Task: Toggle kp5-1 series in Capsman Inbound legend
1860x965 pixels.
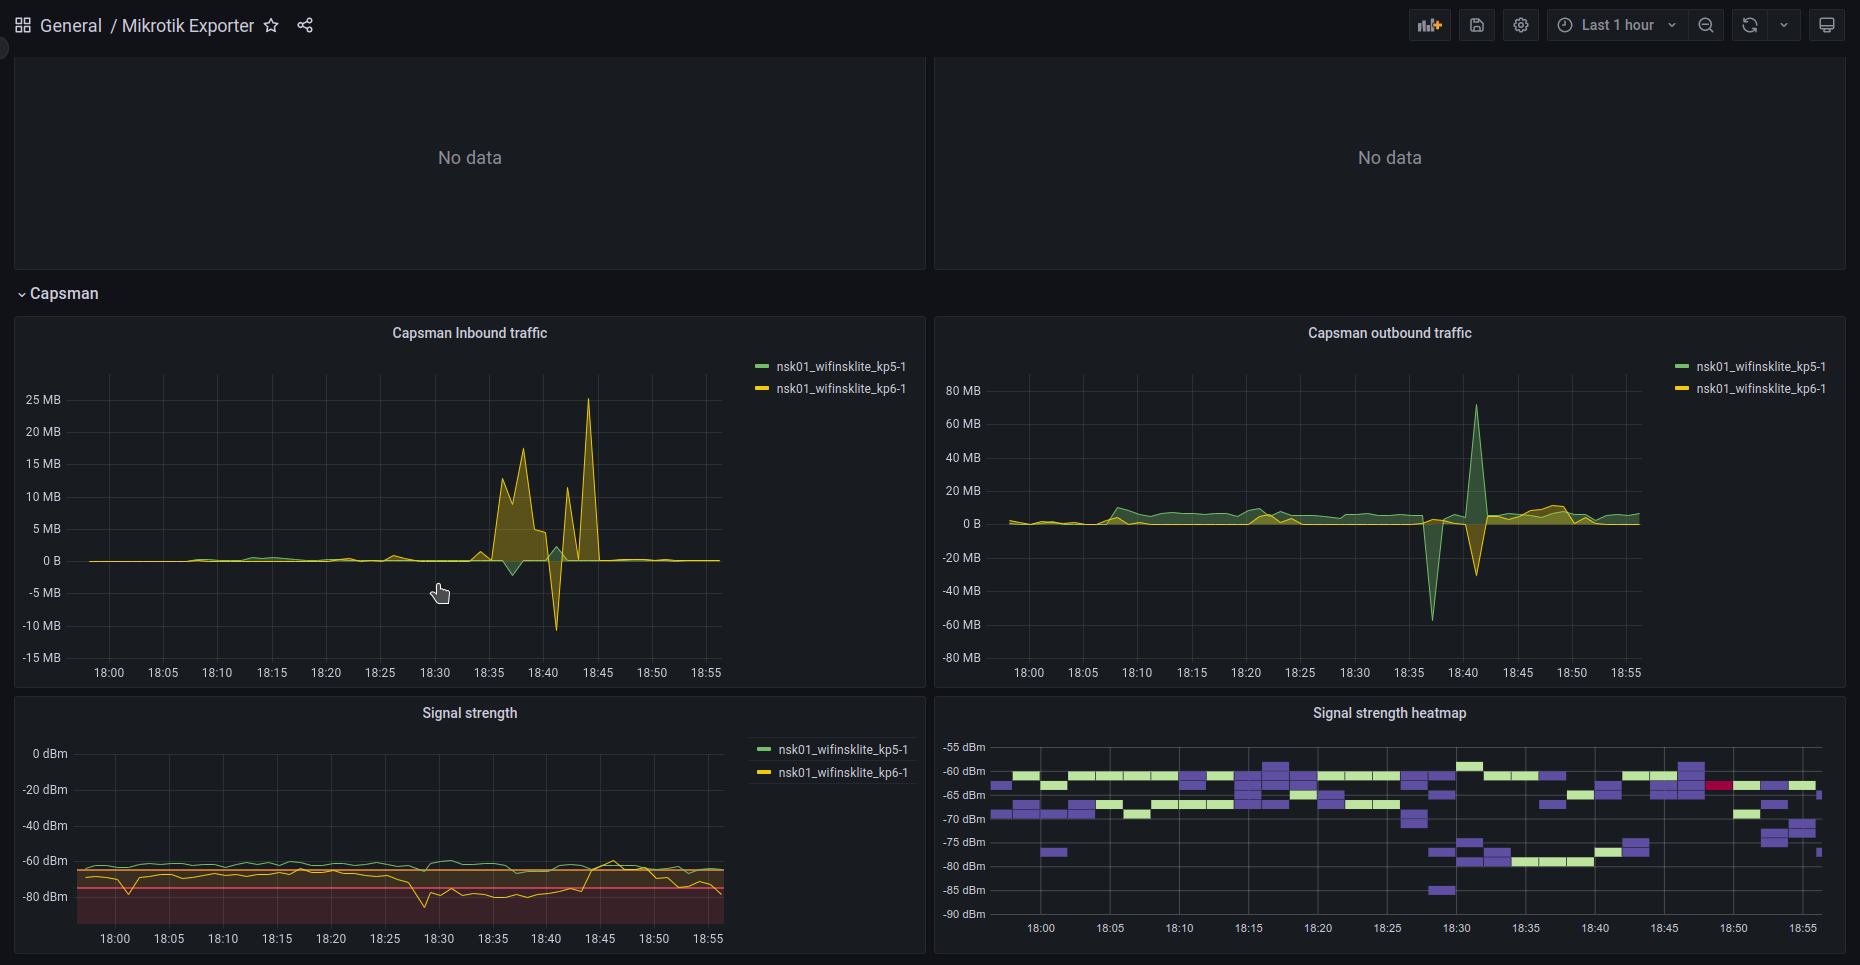Action: (x=840, y=367)
